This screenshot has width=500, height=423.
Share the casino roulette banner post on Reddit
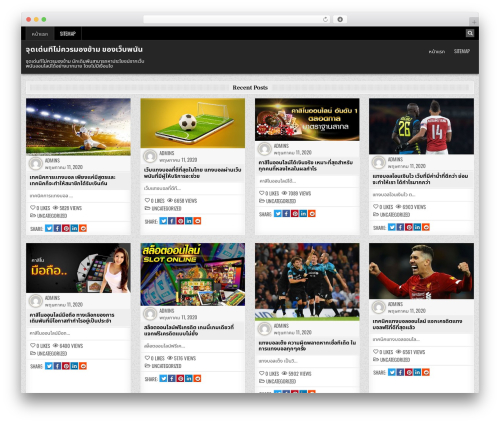click(x=312, y=213)
